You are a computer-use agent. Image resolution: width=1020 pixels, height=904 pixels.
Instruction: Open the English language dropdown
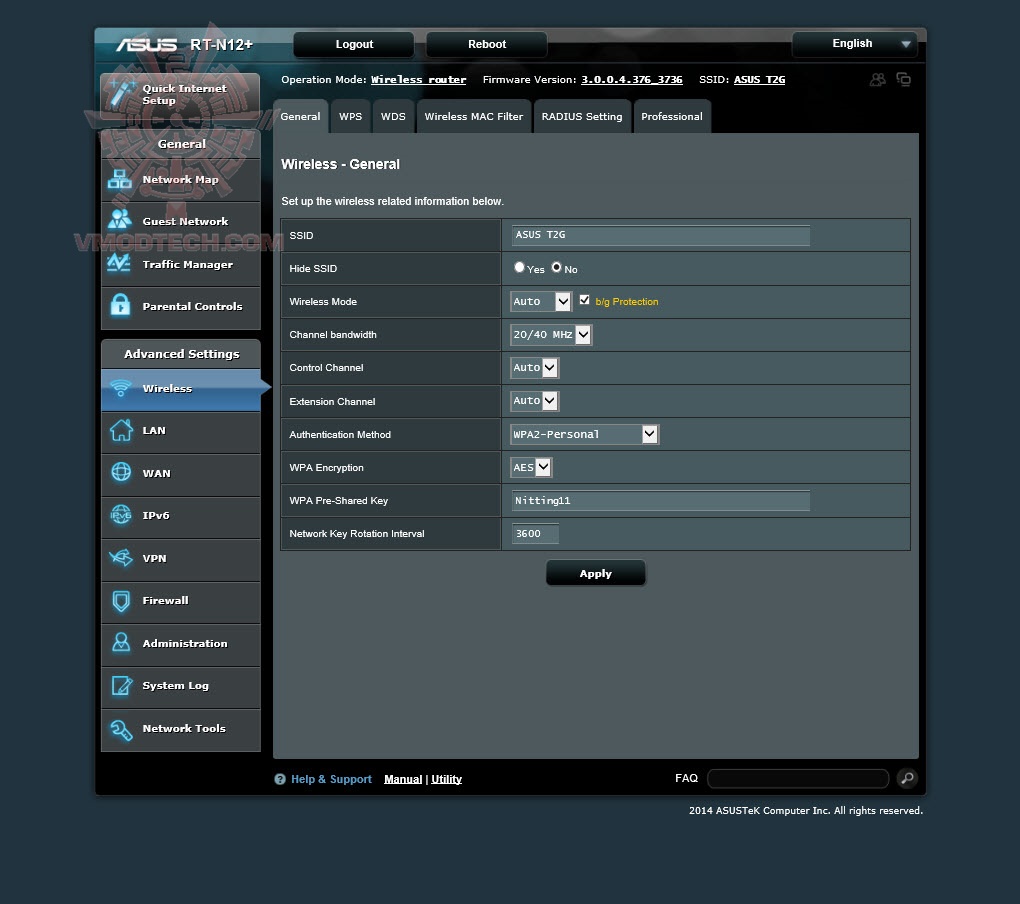click(855, 44)
